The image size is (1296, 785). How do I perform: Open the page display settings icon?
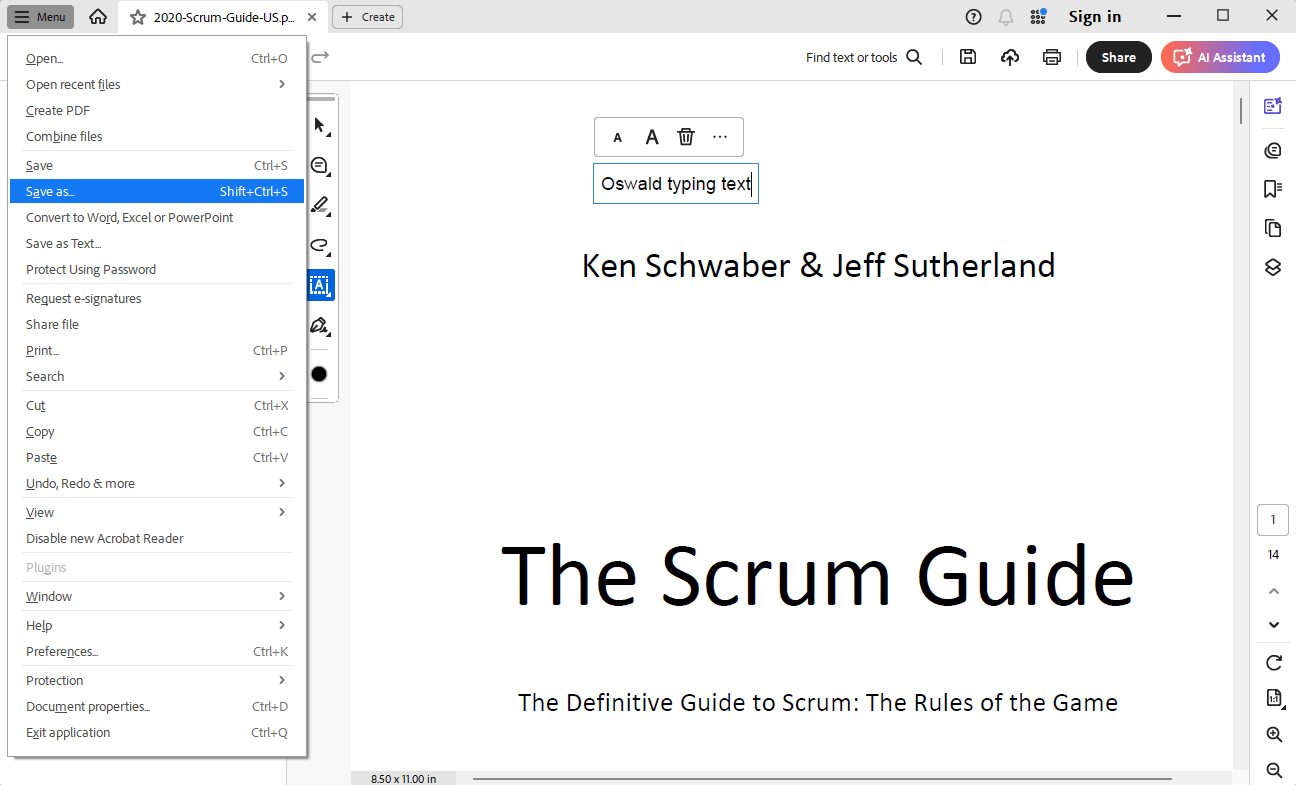[1274, 698]
